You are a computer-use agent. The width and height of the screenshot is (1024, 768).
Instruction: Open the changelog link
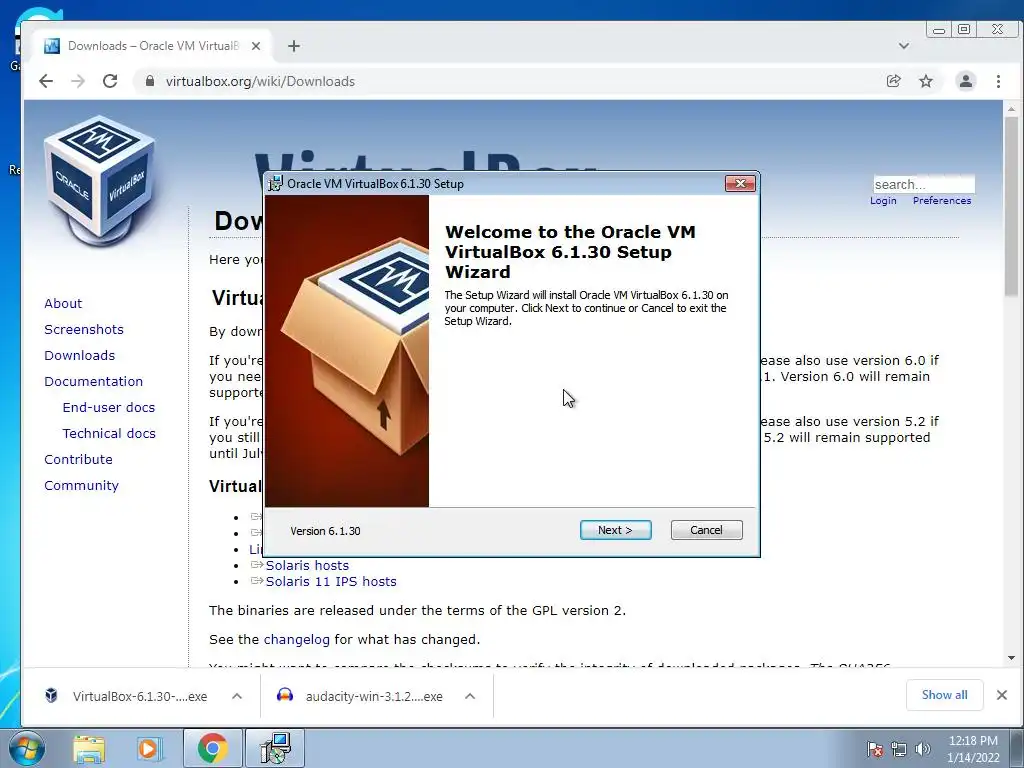pyautogui.click(x=296, y=640)
